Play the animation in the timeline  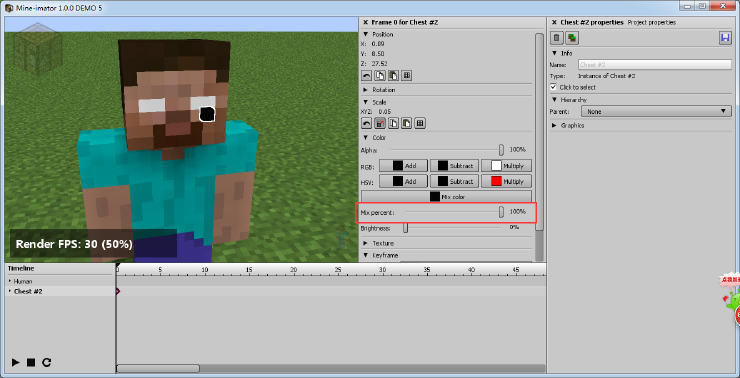(16, 362)
